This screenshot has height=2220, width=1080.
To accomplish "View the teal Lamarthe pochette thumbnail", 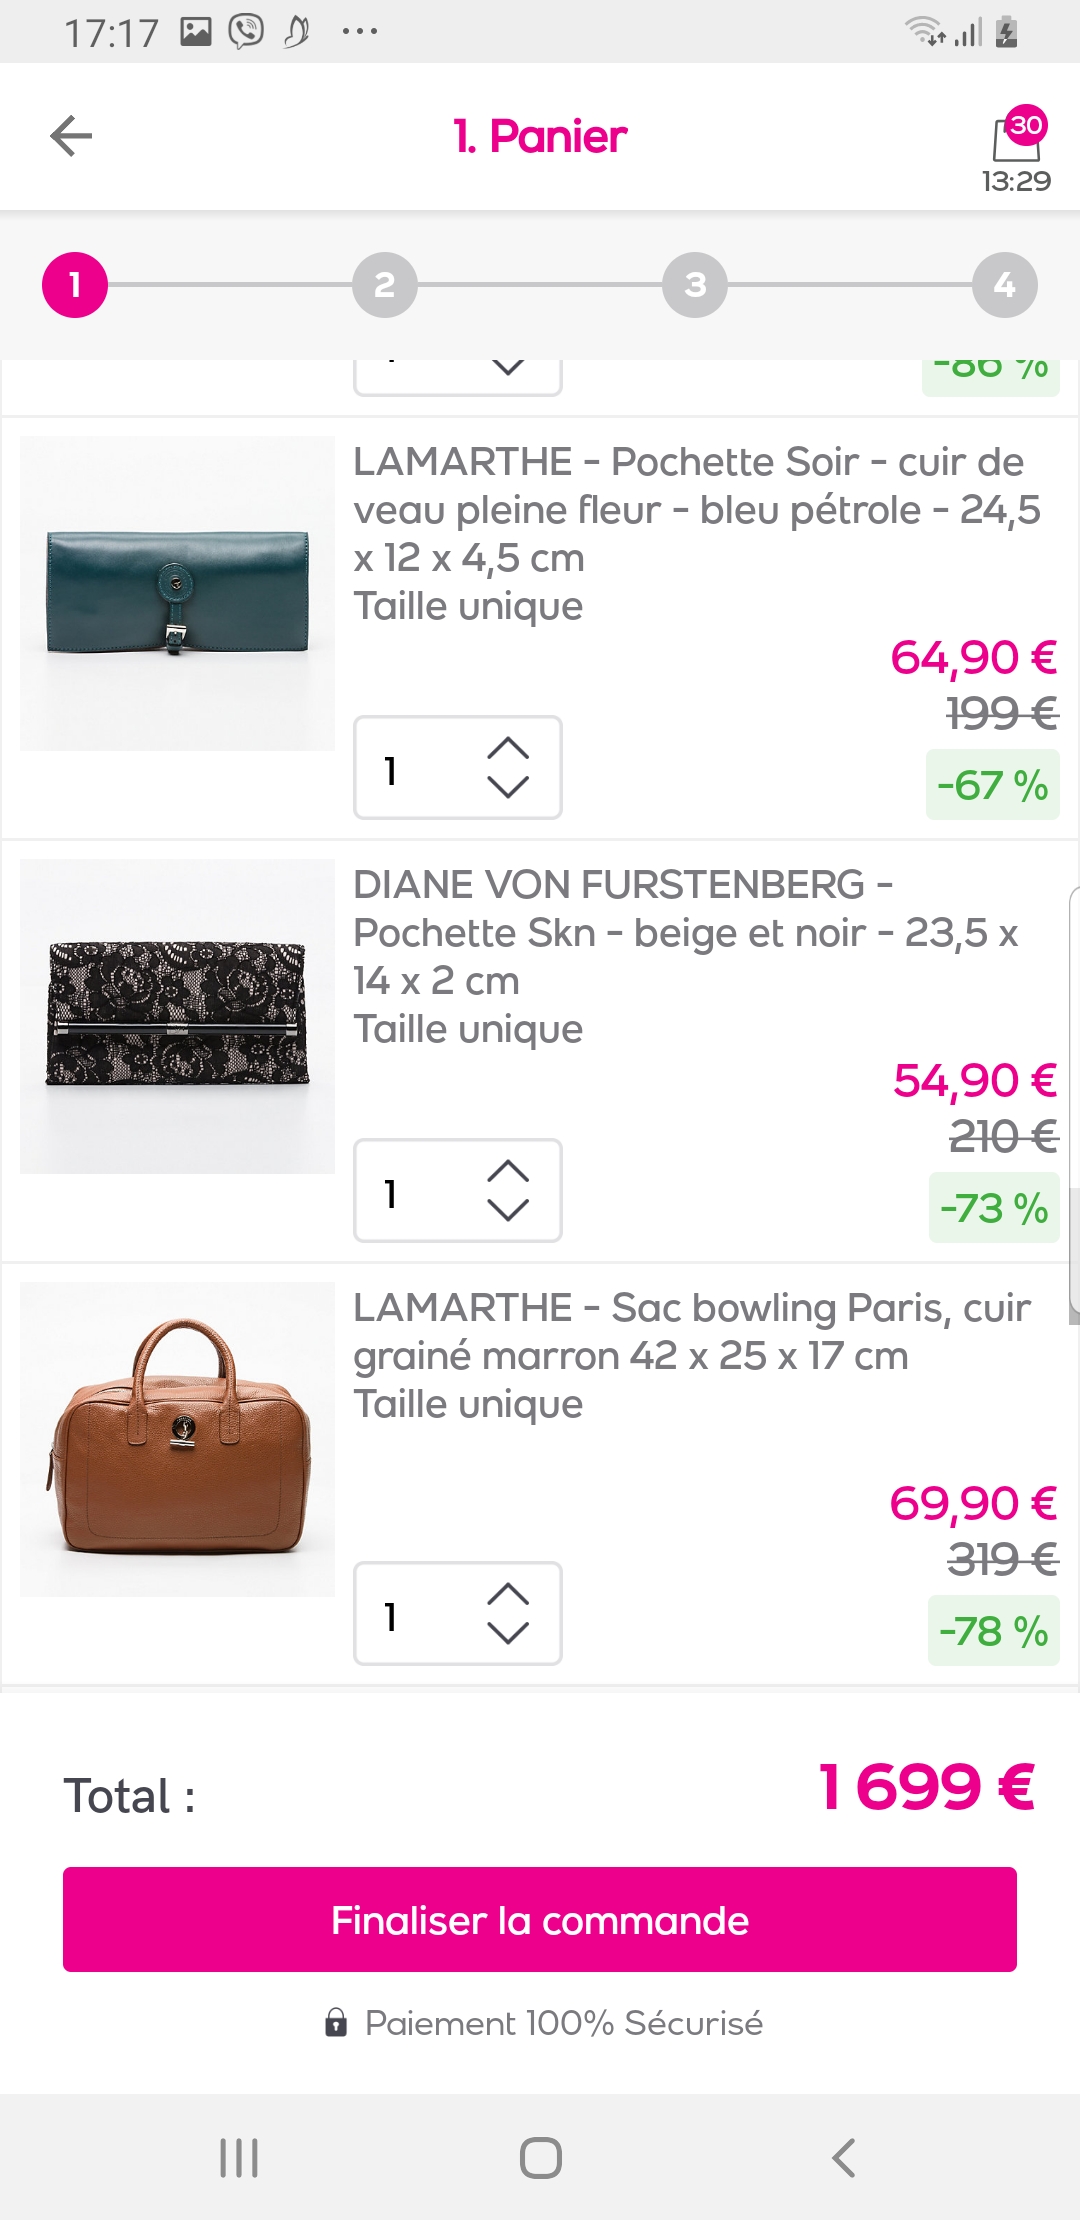I will 178,593.
